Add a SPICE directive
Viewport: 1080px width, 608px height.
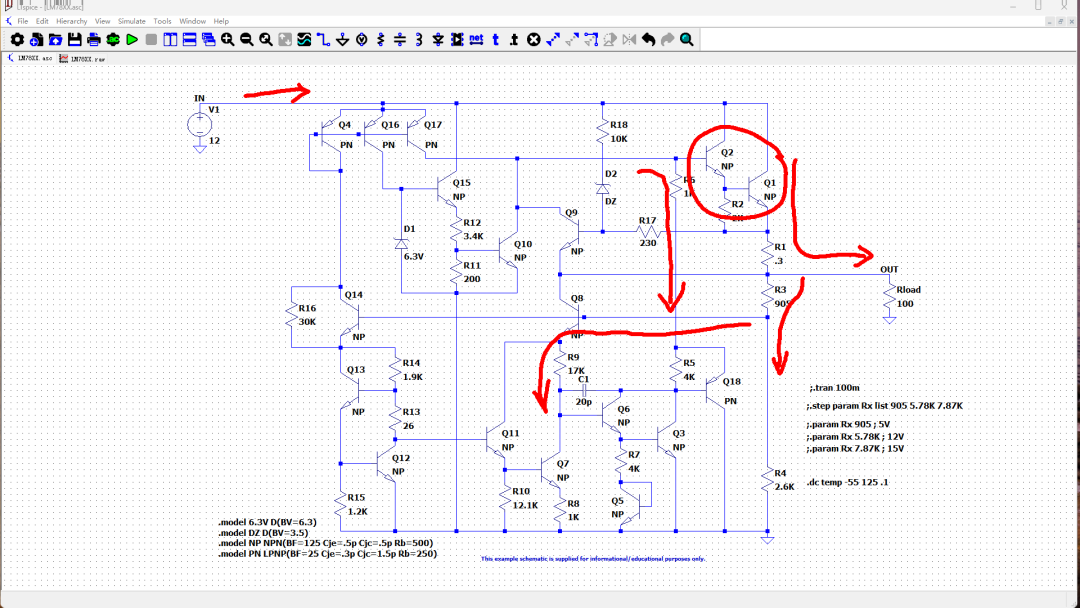(x=515, y=40)
